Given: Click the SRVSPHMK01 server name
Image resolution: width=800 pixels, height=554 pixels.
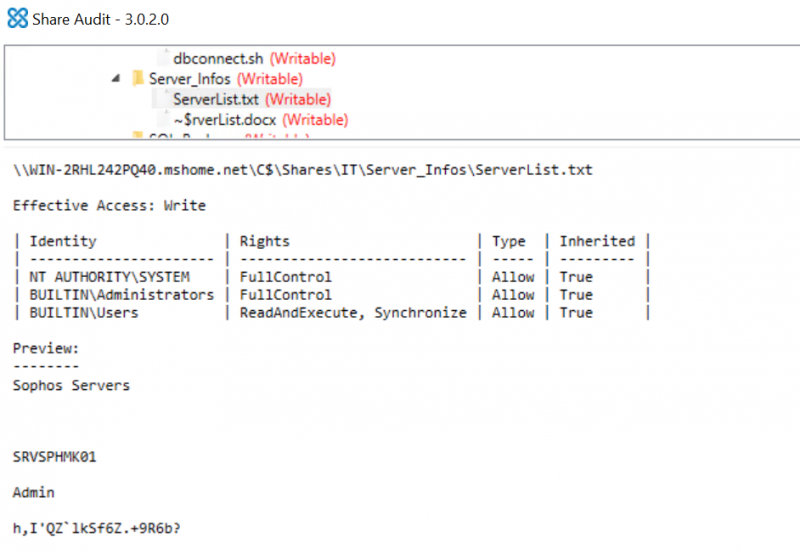Looking at the screenshot, I should [x=55, y=457].
